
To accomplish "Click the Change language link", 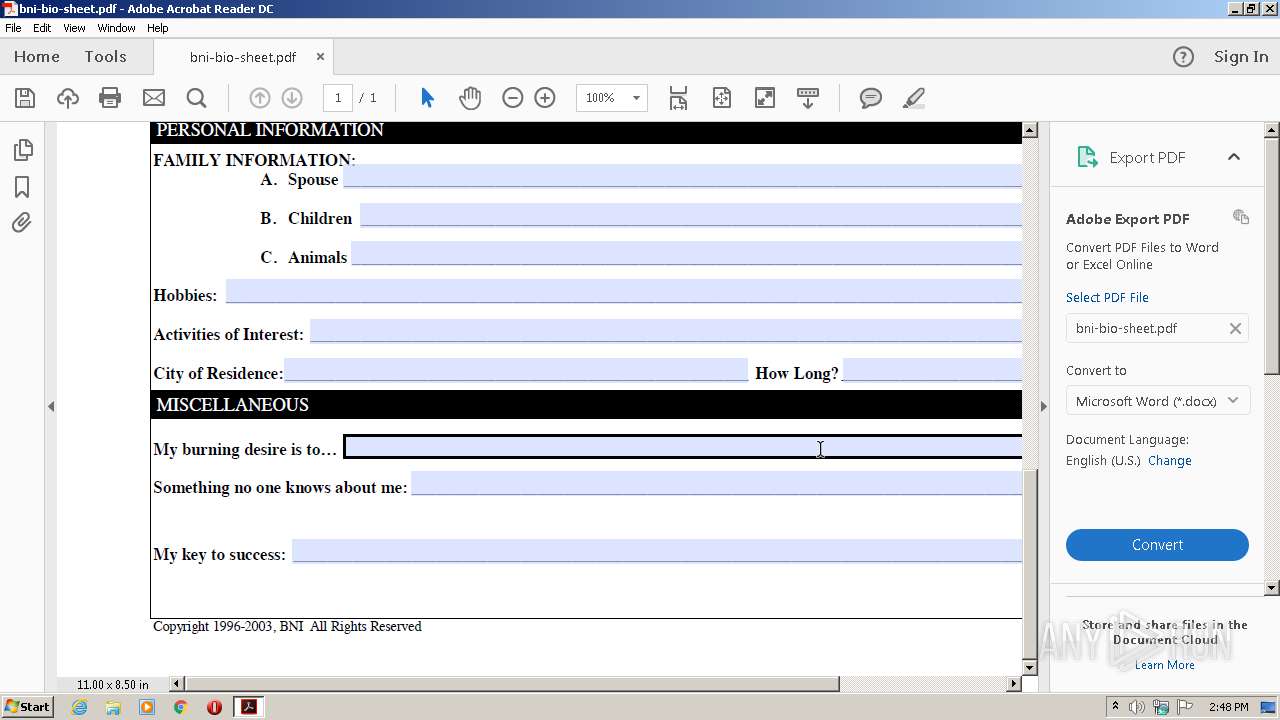I will pos(1170,461).
